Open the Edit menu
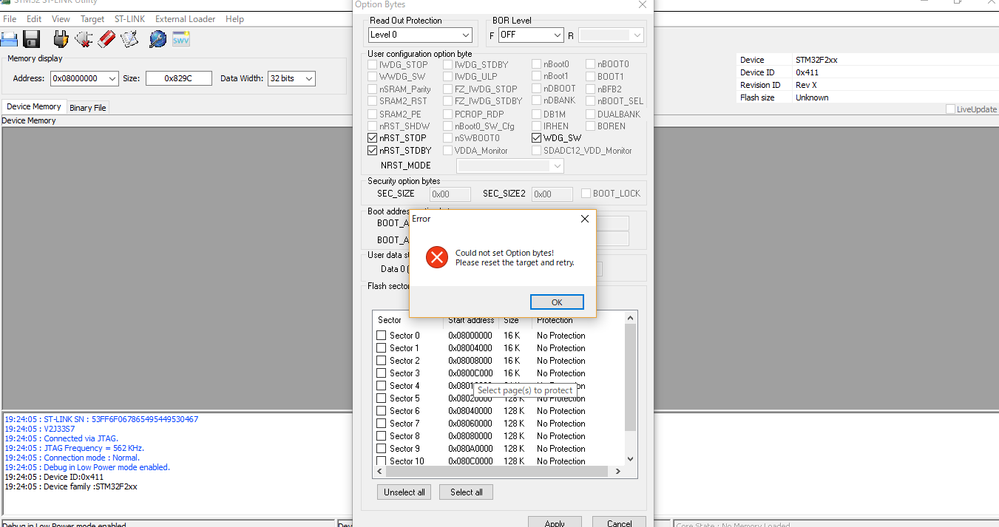The image size is (999, 527). point(34,19)
